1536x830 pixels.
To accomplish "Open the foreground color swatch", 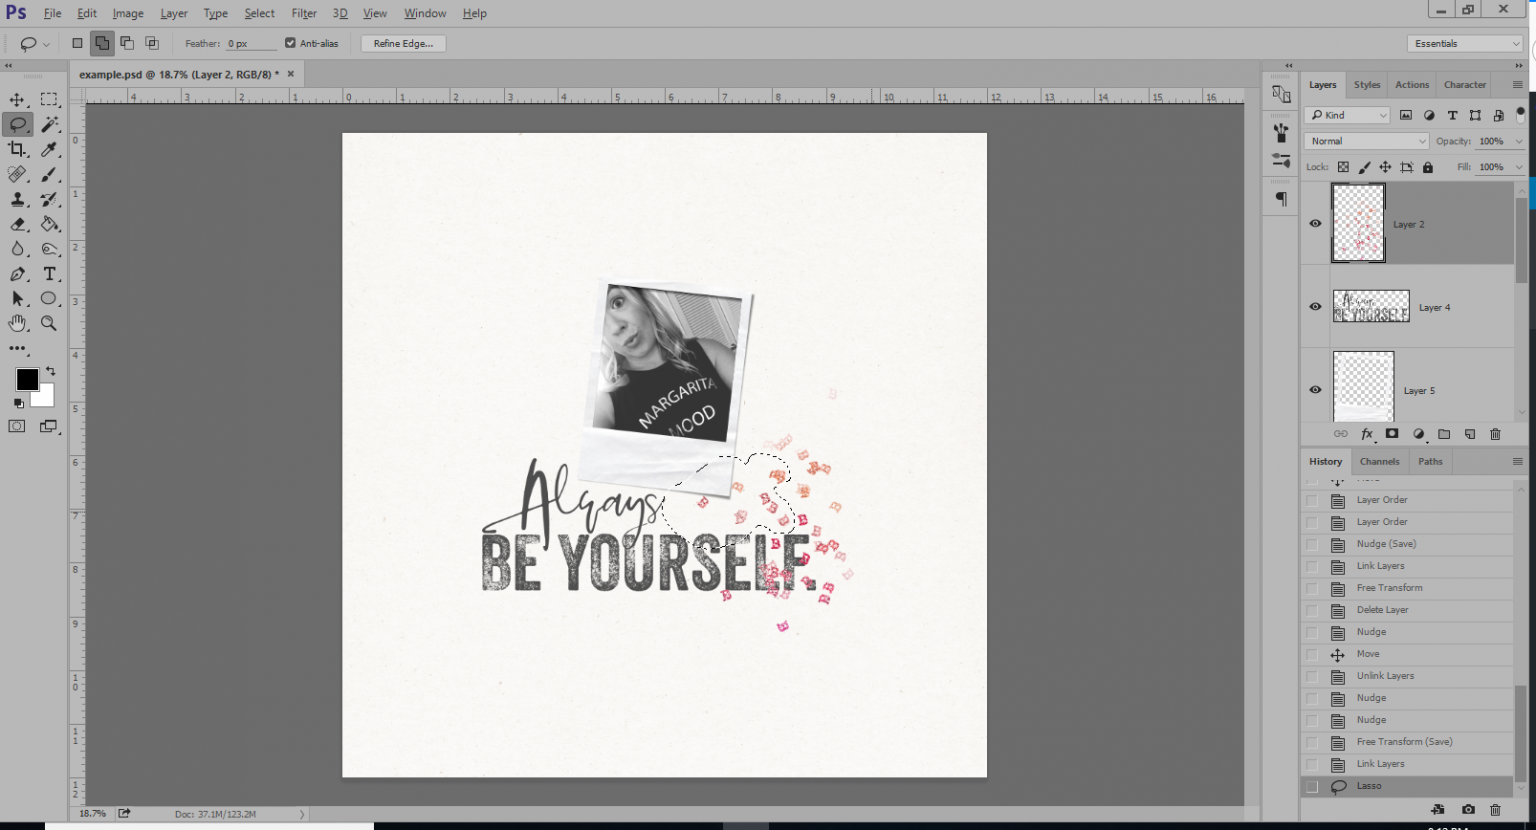I will [x=26, y=380].
